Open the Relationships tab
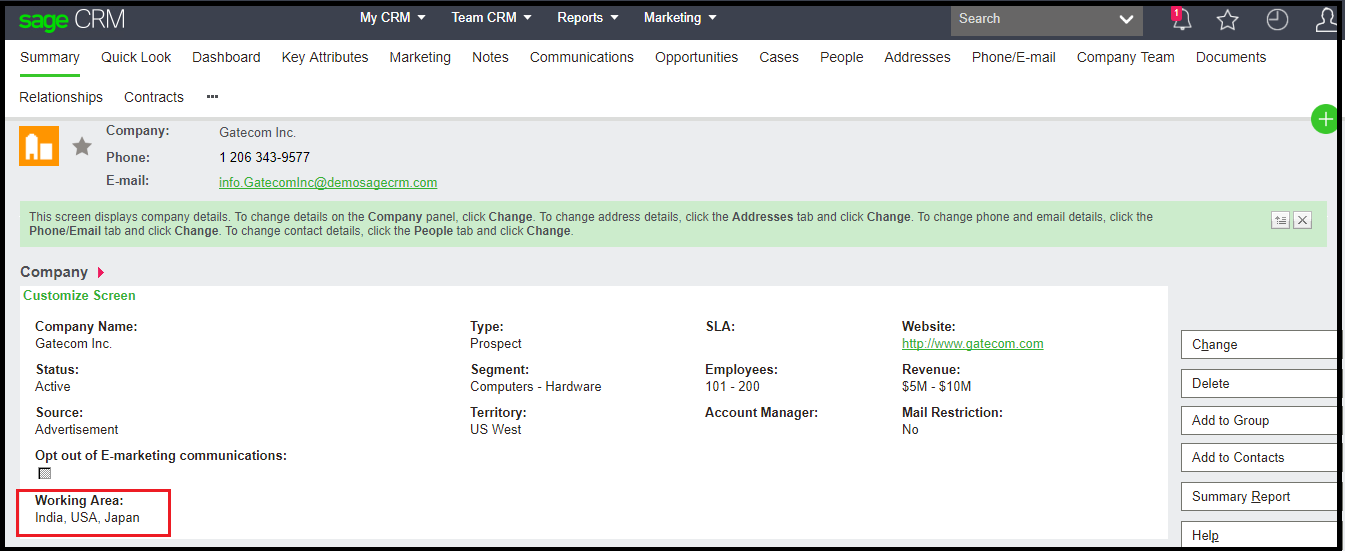Image resolution: width=1345 pixels, height=551 pixels. pos(61,97)
